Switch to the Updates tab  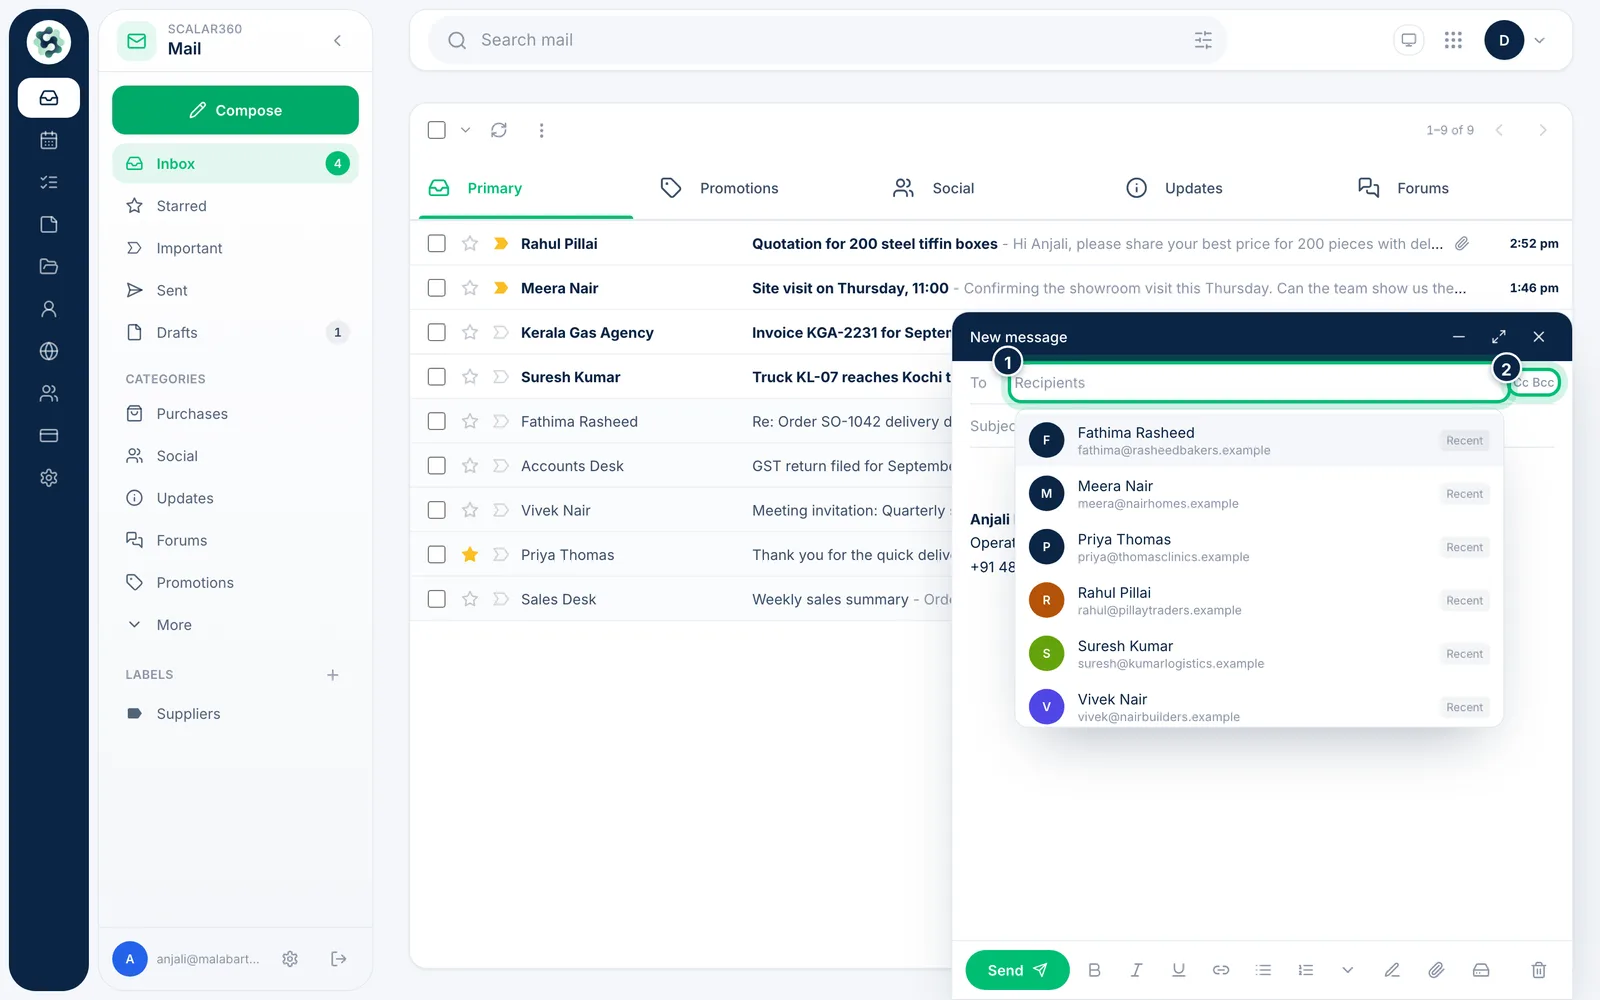tap(1174, 188)
